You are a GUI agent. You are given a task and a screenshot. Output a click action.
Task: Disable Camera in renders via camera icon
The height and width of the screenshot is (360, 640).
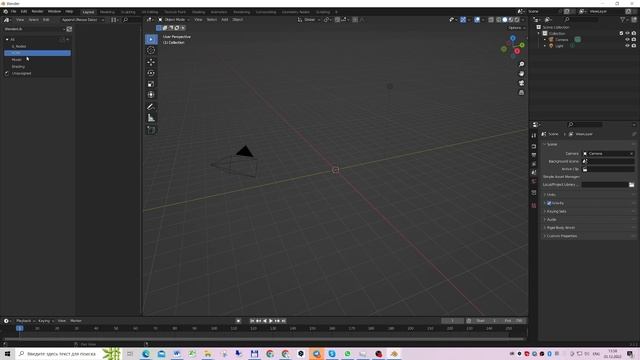pyautogui.click(x=634, y=40)
